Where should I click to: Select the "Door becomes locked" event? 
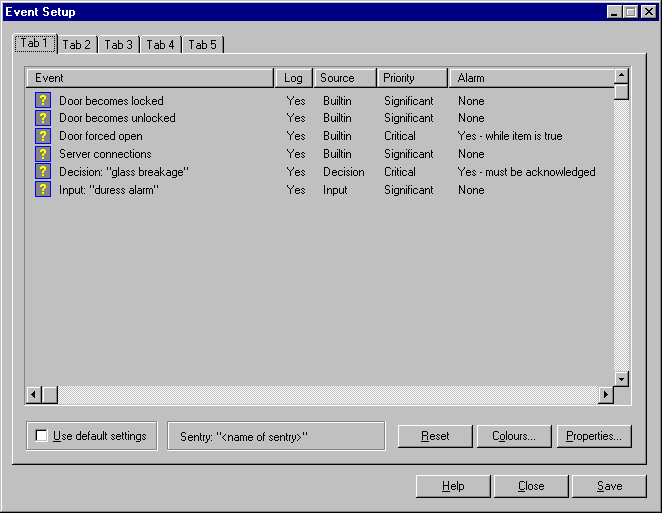(111, 101)
